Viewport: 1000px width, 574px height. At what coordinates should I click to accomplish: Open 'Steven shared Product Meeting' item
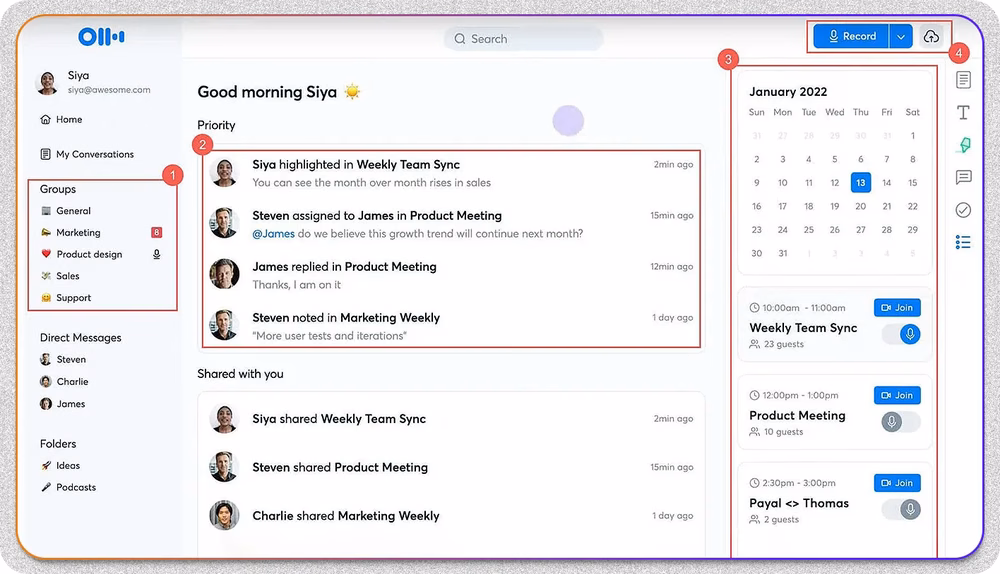[452, 467]
